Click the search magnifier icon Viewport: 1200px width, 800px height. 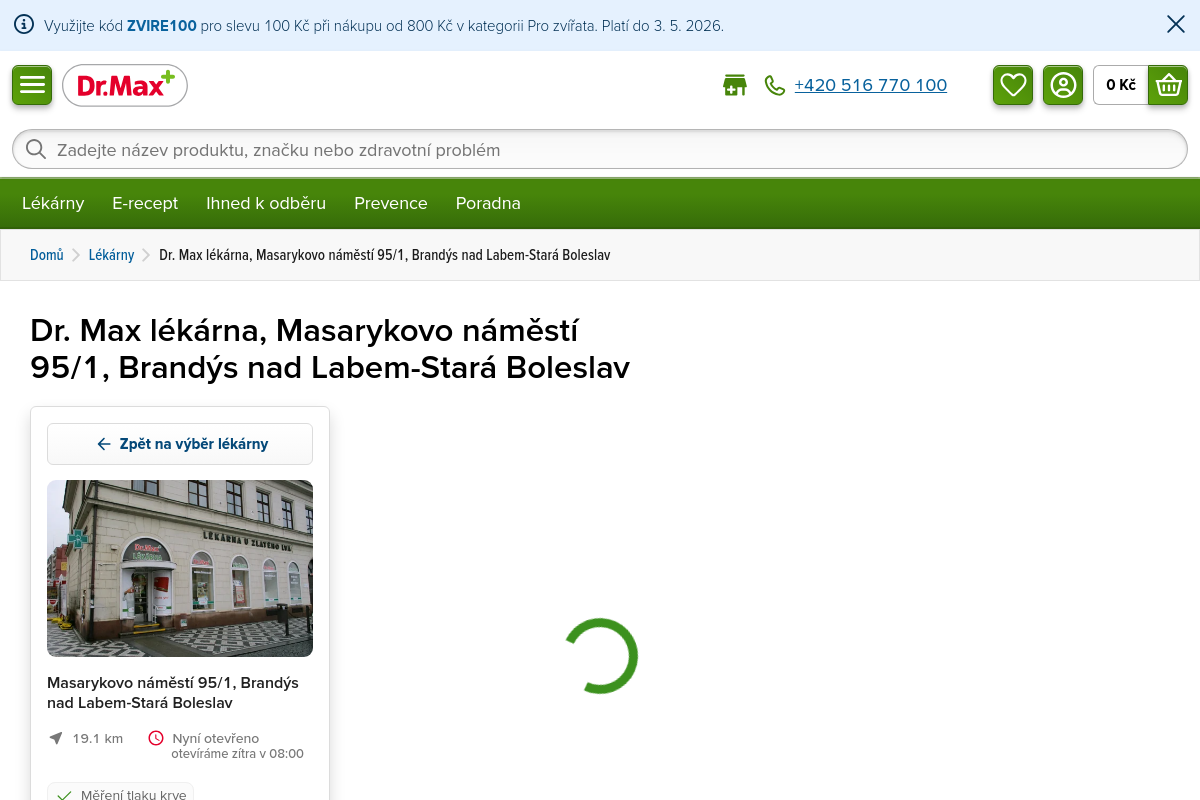tap(36, 150)
